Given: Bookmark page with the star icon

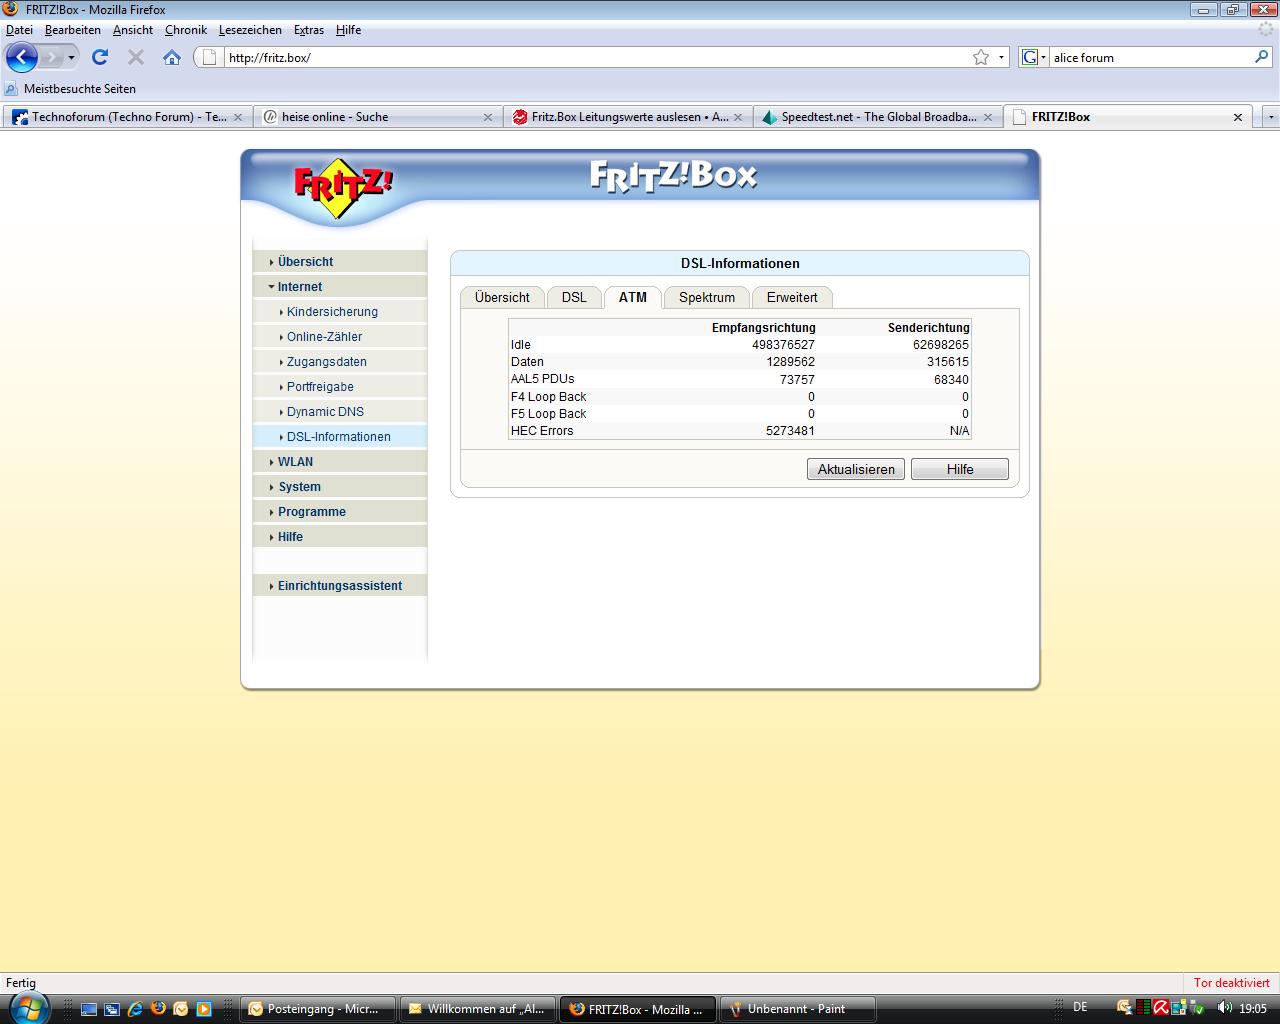Looking at the screenshot, I should point(981,57).
